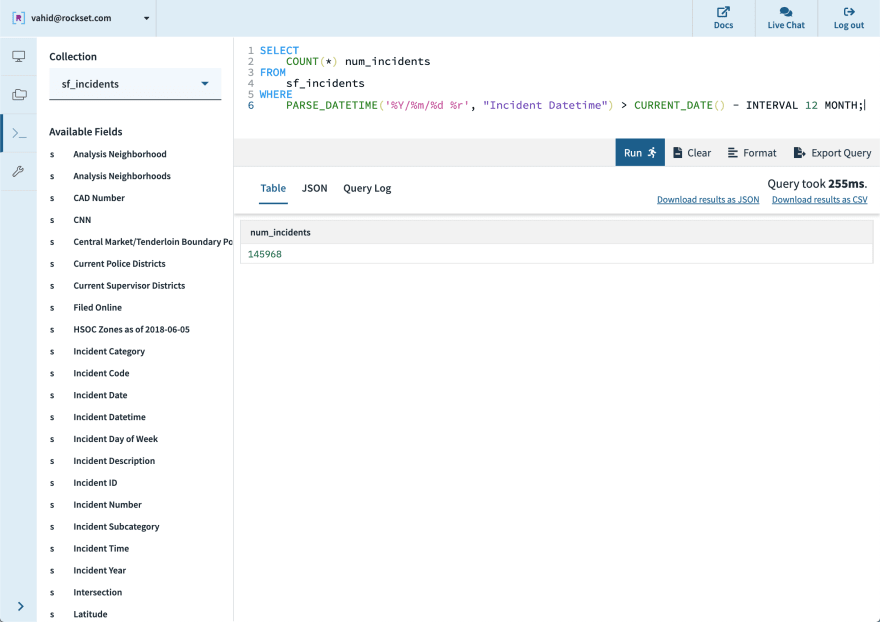Select the CNN field
The height and width of the screenshot is (622, 880).
(x=82, y=220)
